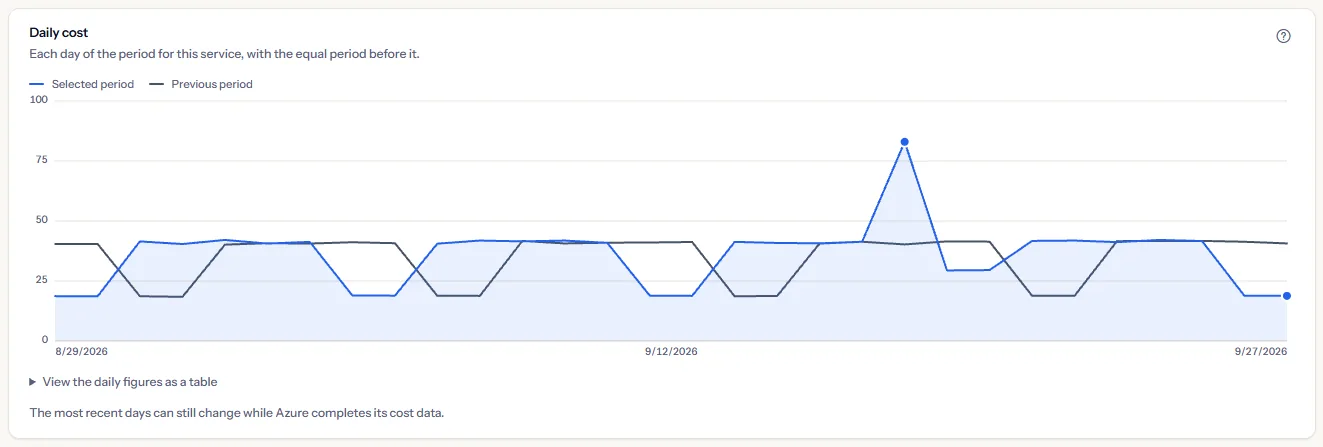
Task: Click the 100 y-axis label
Action: [39, 100]
